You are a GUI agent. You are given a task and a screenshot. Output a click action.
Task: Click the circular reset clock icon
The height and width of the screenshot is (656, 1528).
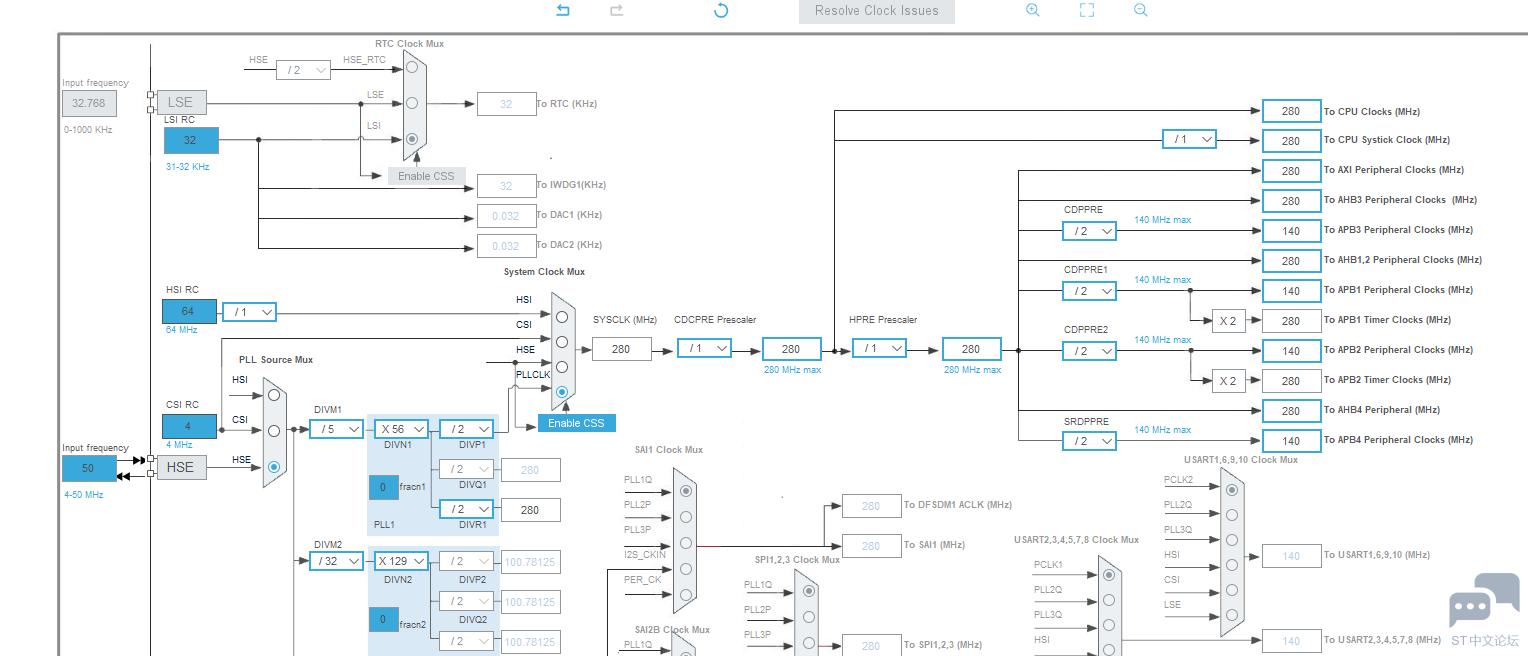[x=721, y=10]
